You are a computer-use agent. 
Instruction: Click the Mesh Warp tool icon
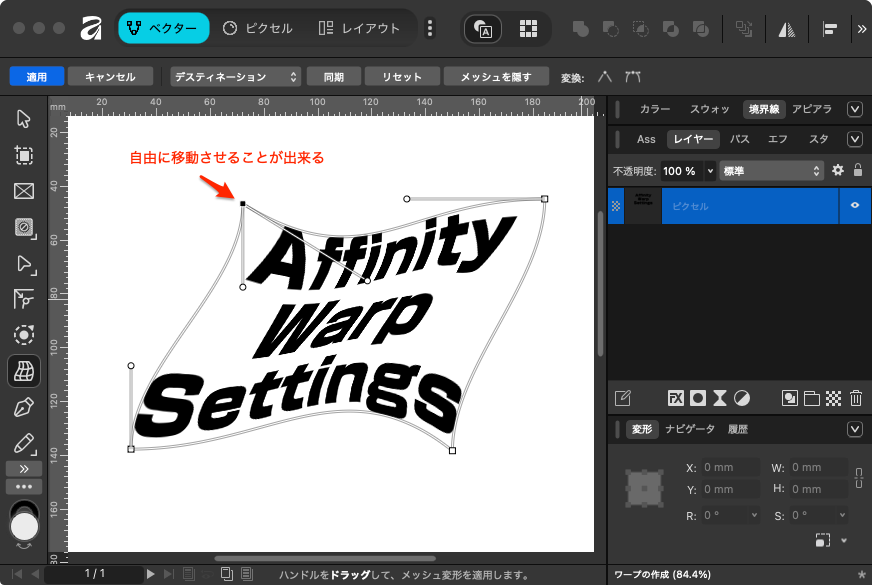[x=24, y=372]
